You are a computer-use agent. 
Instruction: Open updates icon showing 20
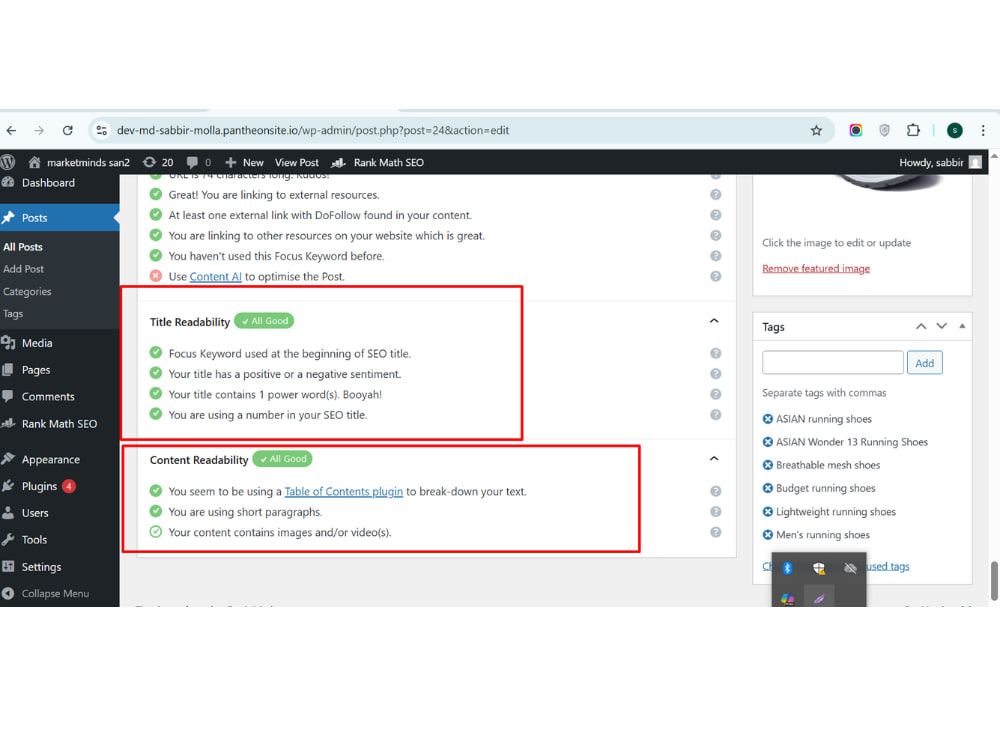(x=158, y=163)
